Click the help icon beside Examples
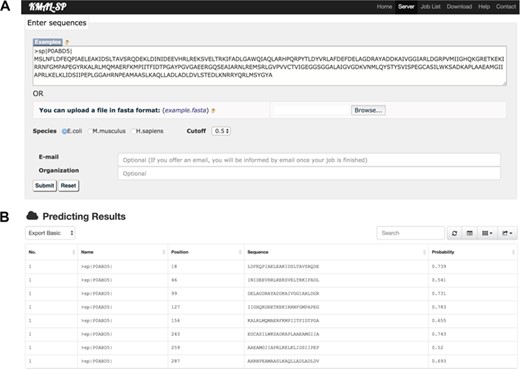 coord(67,42)
